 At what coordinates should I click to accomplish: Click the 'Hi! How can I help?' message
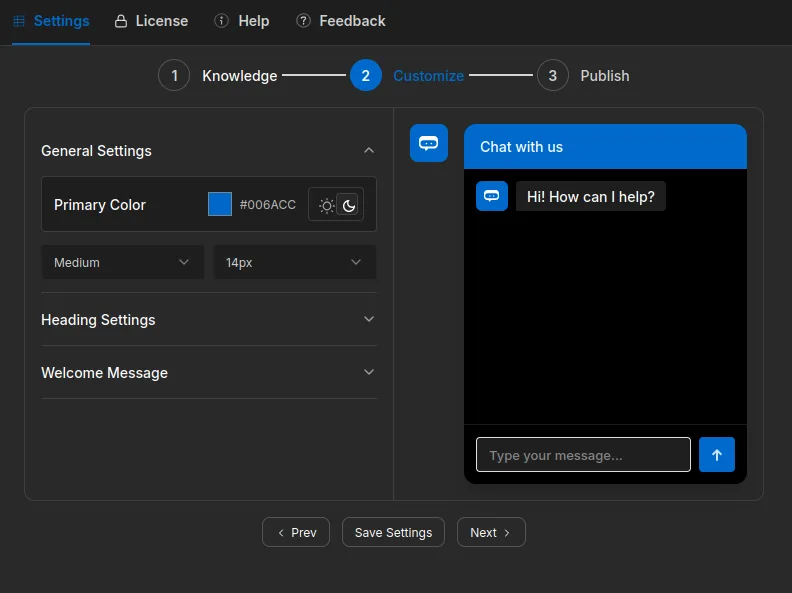tap(590, 196)
